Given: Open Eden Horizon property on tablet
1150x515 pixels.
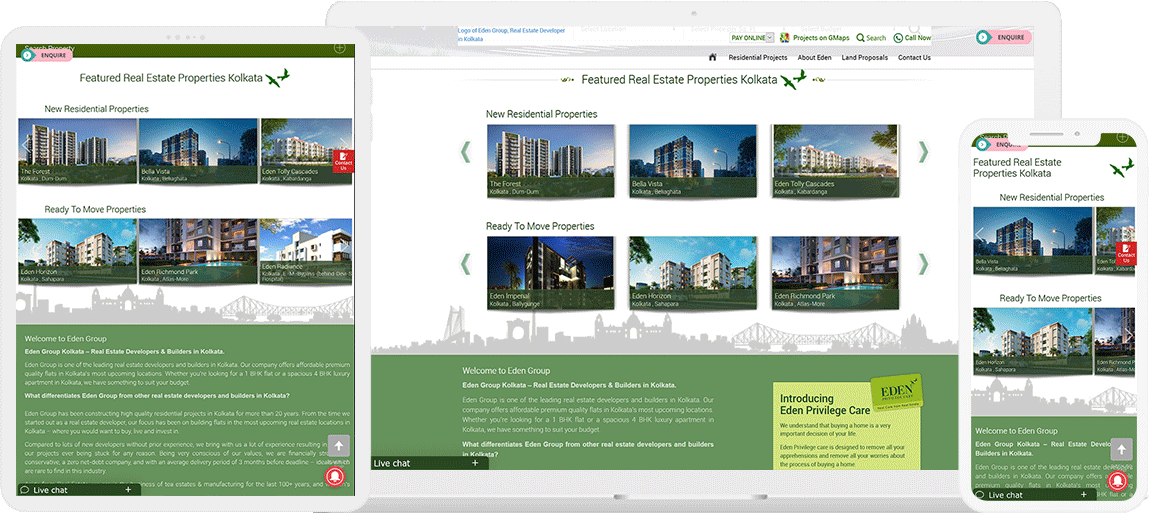Looking at the screenshot, I should click(x=77, y=252).
